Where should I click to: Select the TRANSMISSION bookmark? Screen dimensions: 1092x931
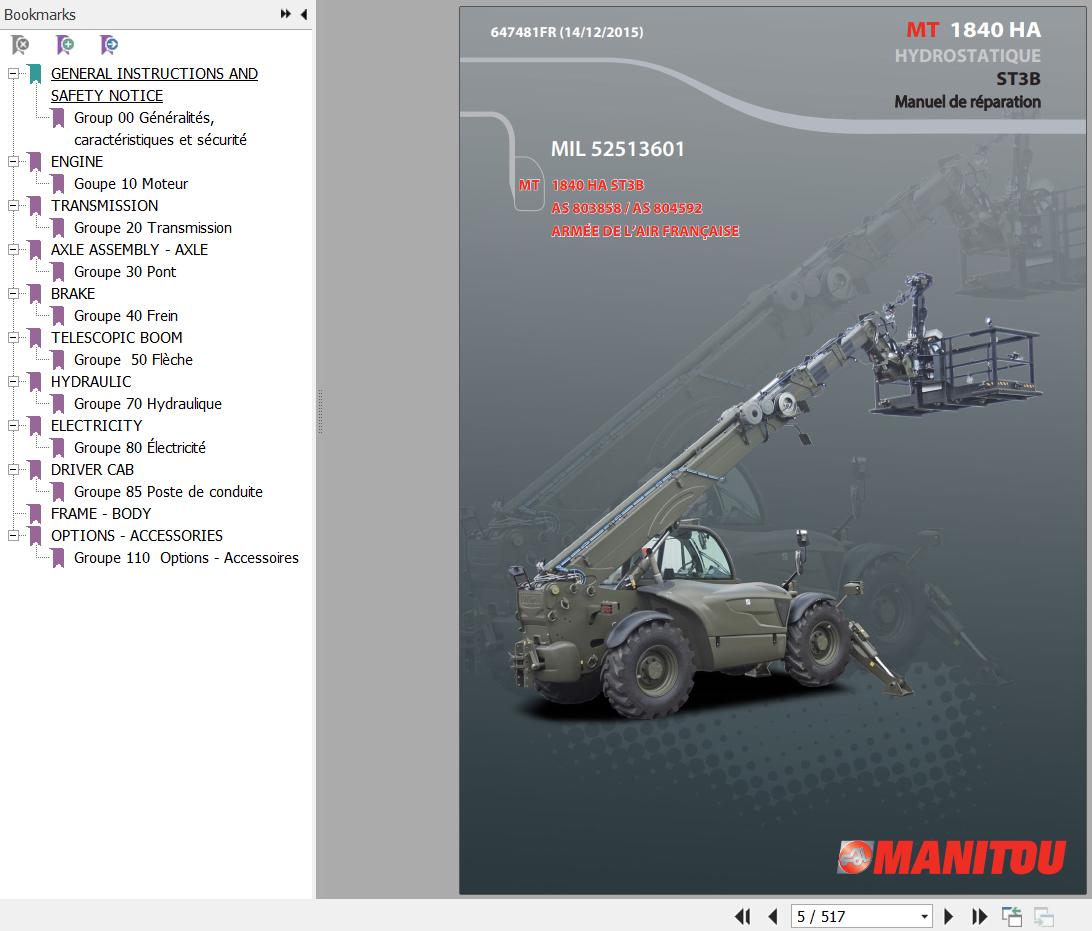click(104, 205)
